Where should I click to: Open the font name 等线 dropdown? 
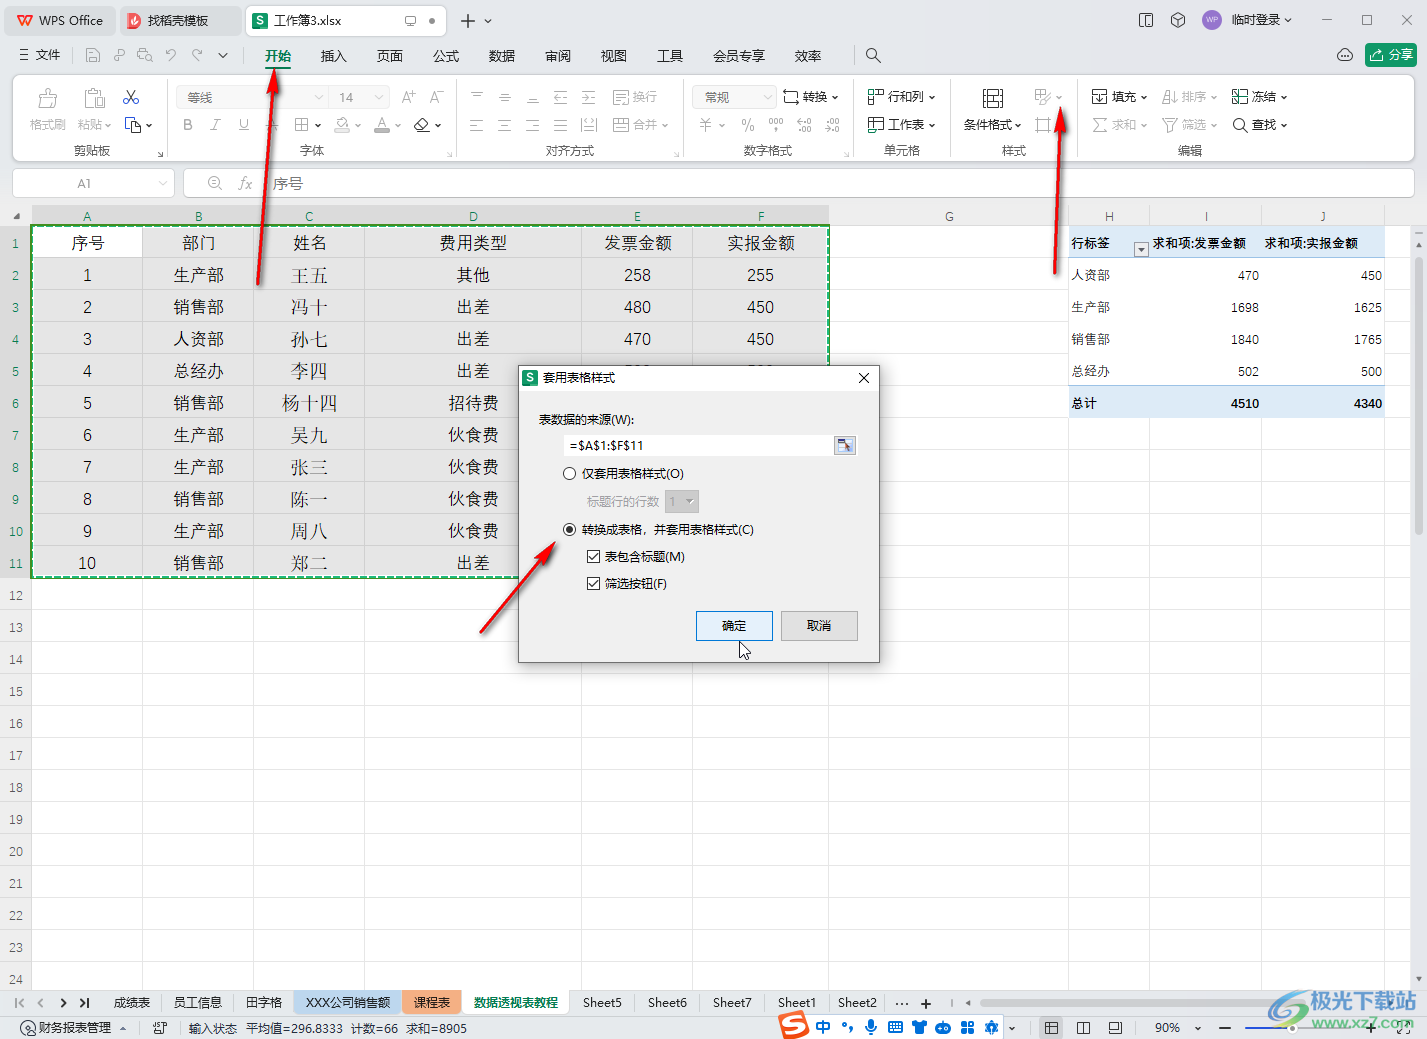pyautogui.click(x=319, y=97)
